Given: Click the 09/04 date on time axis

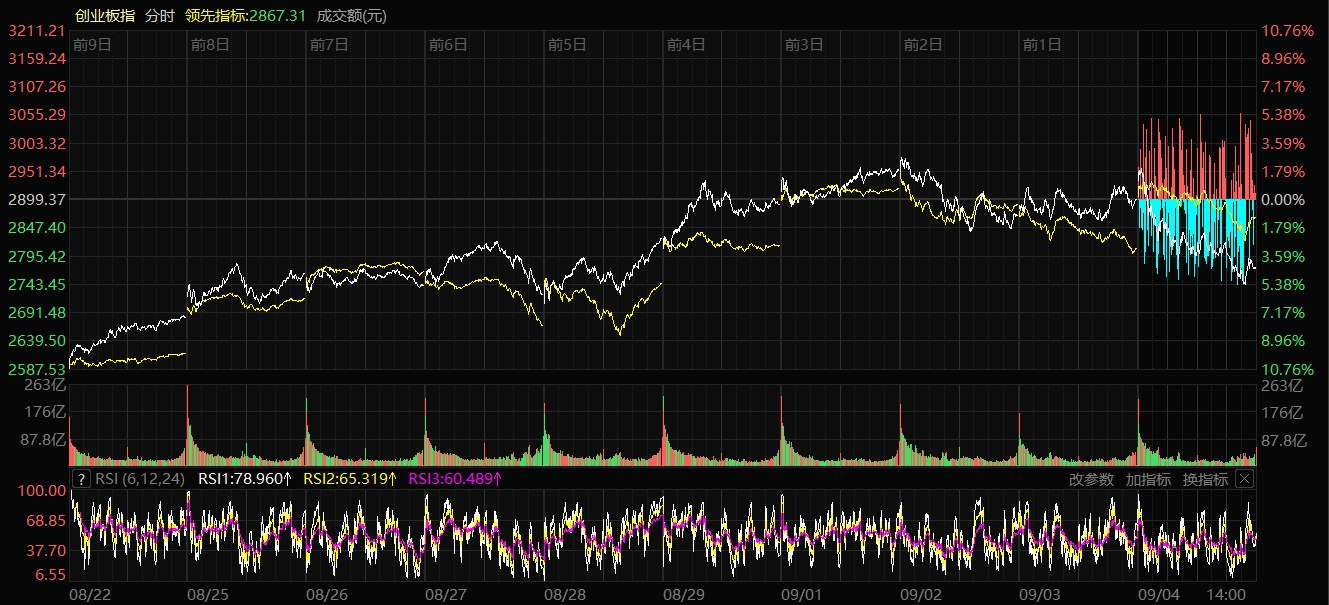Looking at the screenshot, I should [1159, 594].
